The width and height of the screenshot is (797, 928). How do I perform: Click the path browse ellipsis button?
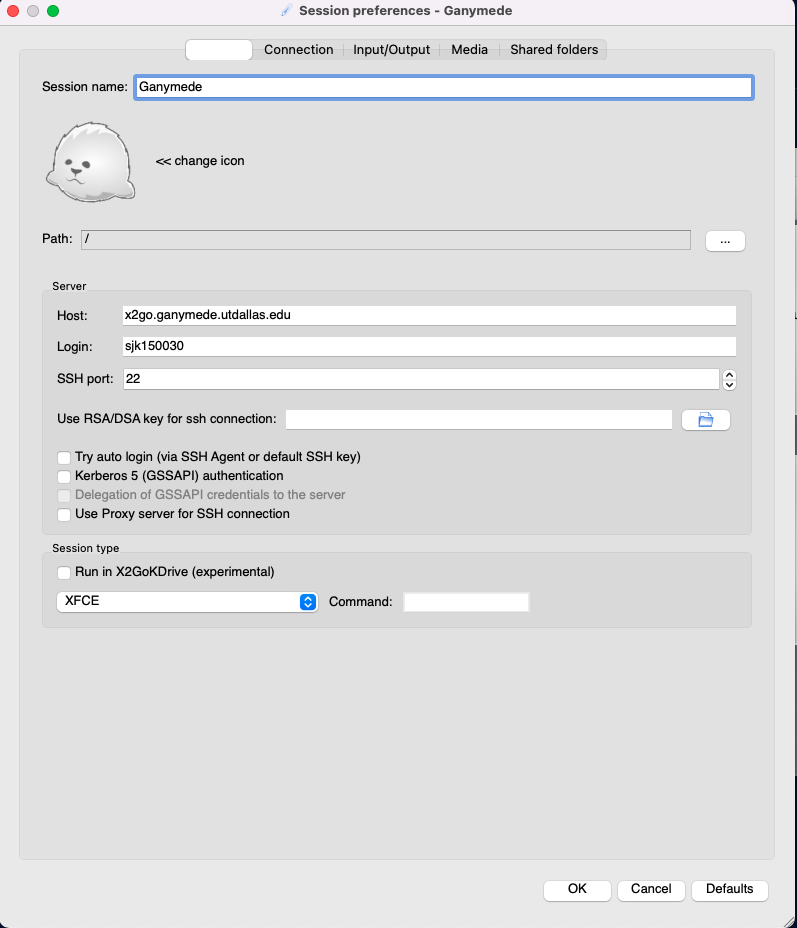pos(725,241)
